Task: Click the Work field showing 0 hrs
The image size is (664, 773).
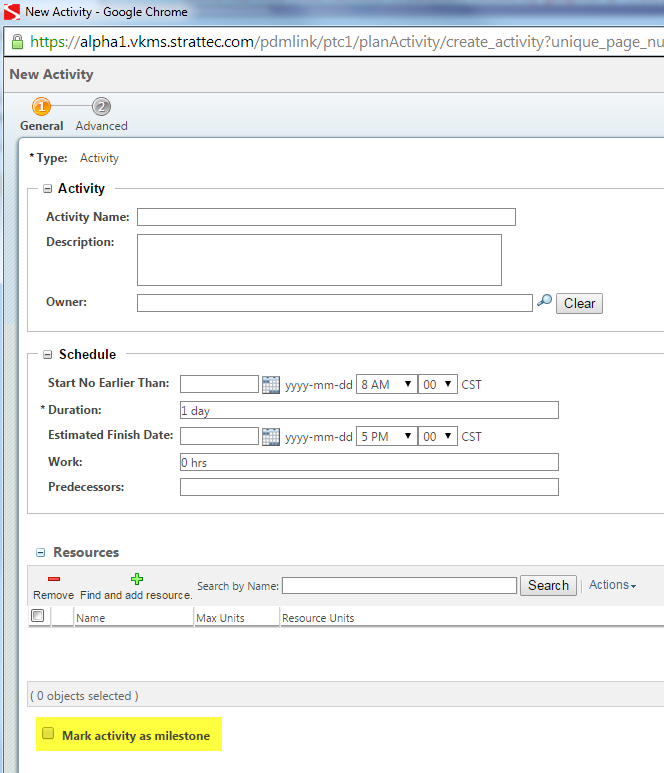Action: tap(369, 462)
